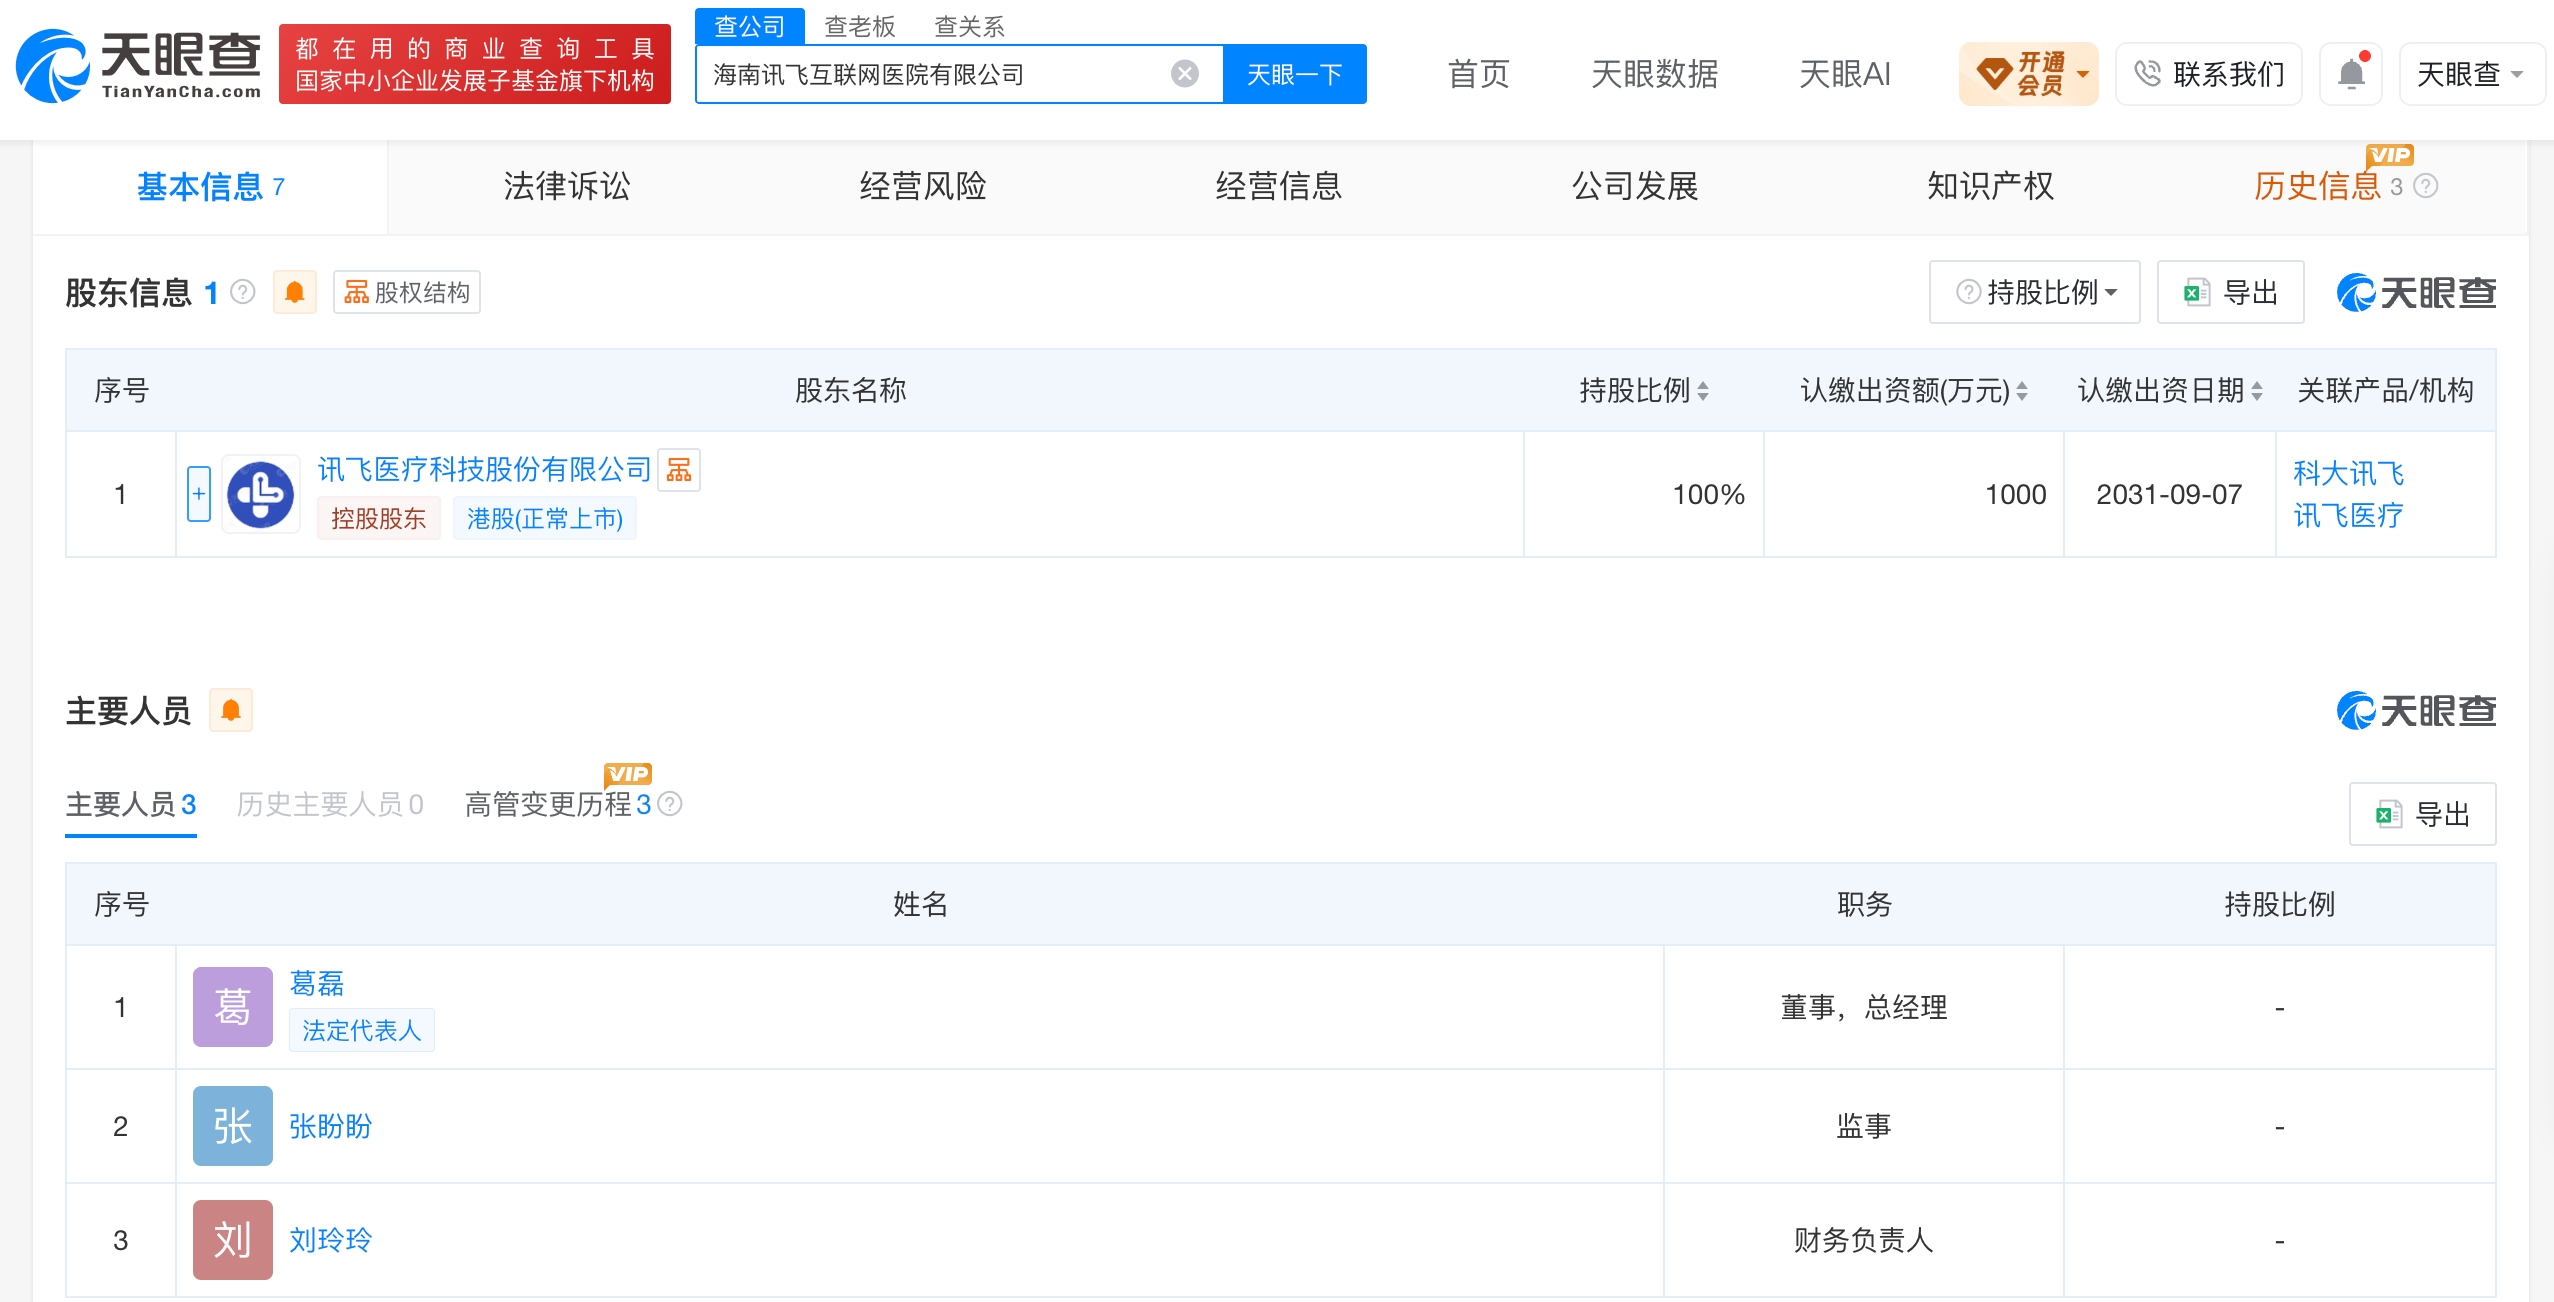Viewport: 2554px width, 1302px height.
Task: Click the 张 avatar icon
Action: coord(232,1126)
